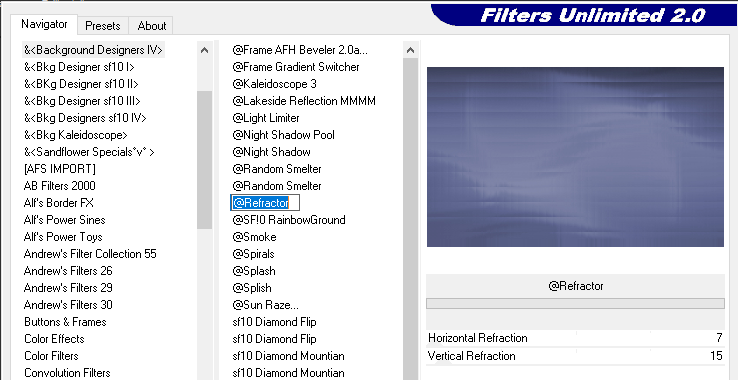Select Andrew's Filter Collection 55
The image size is (738, 380).
[x=90, y=254]
